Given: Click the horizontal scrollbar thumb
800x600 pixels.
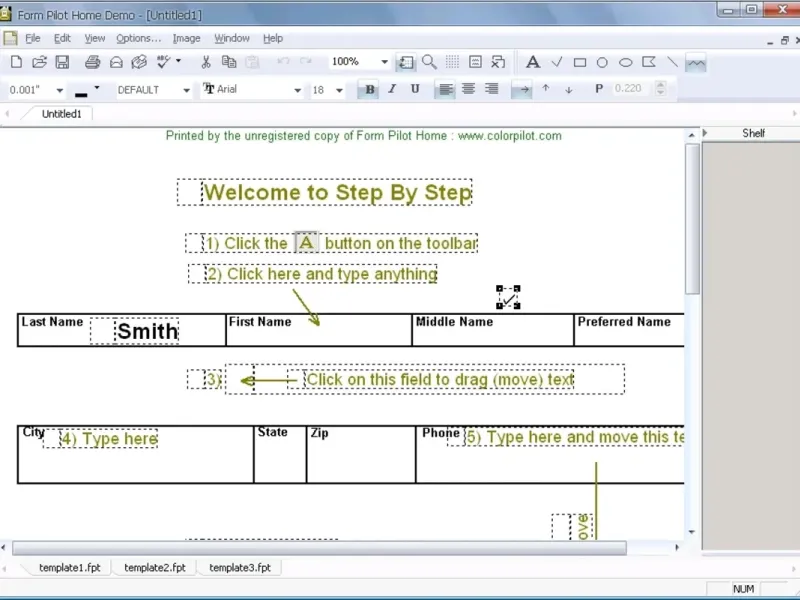Looking at the screenshot, I should (319, 548).
